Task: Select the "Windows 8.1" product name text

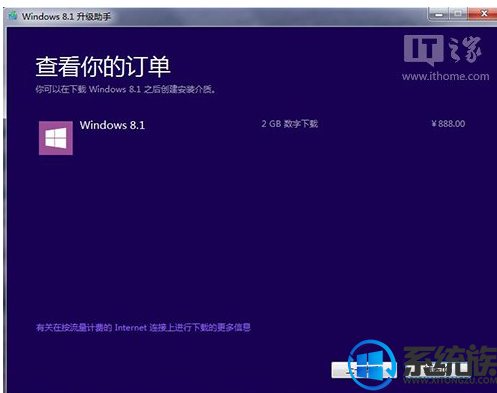Action: click(112, 125)
